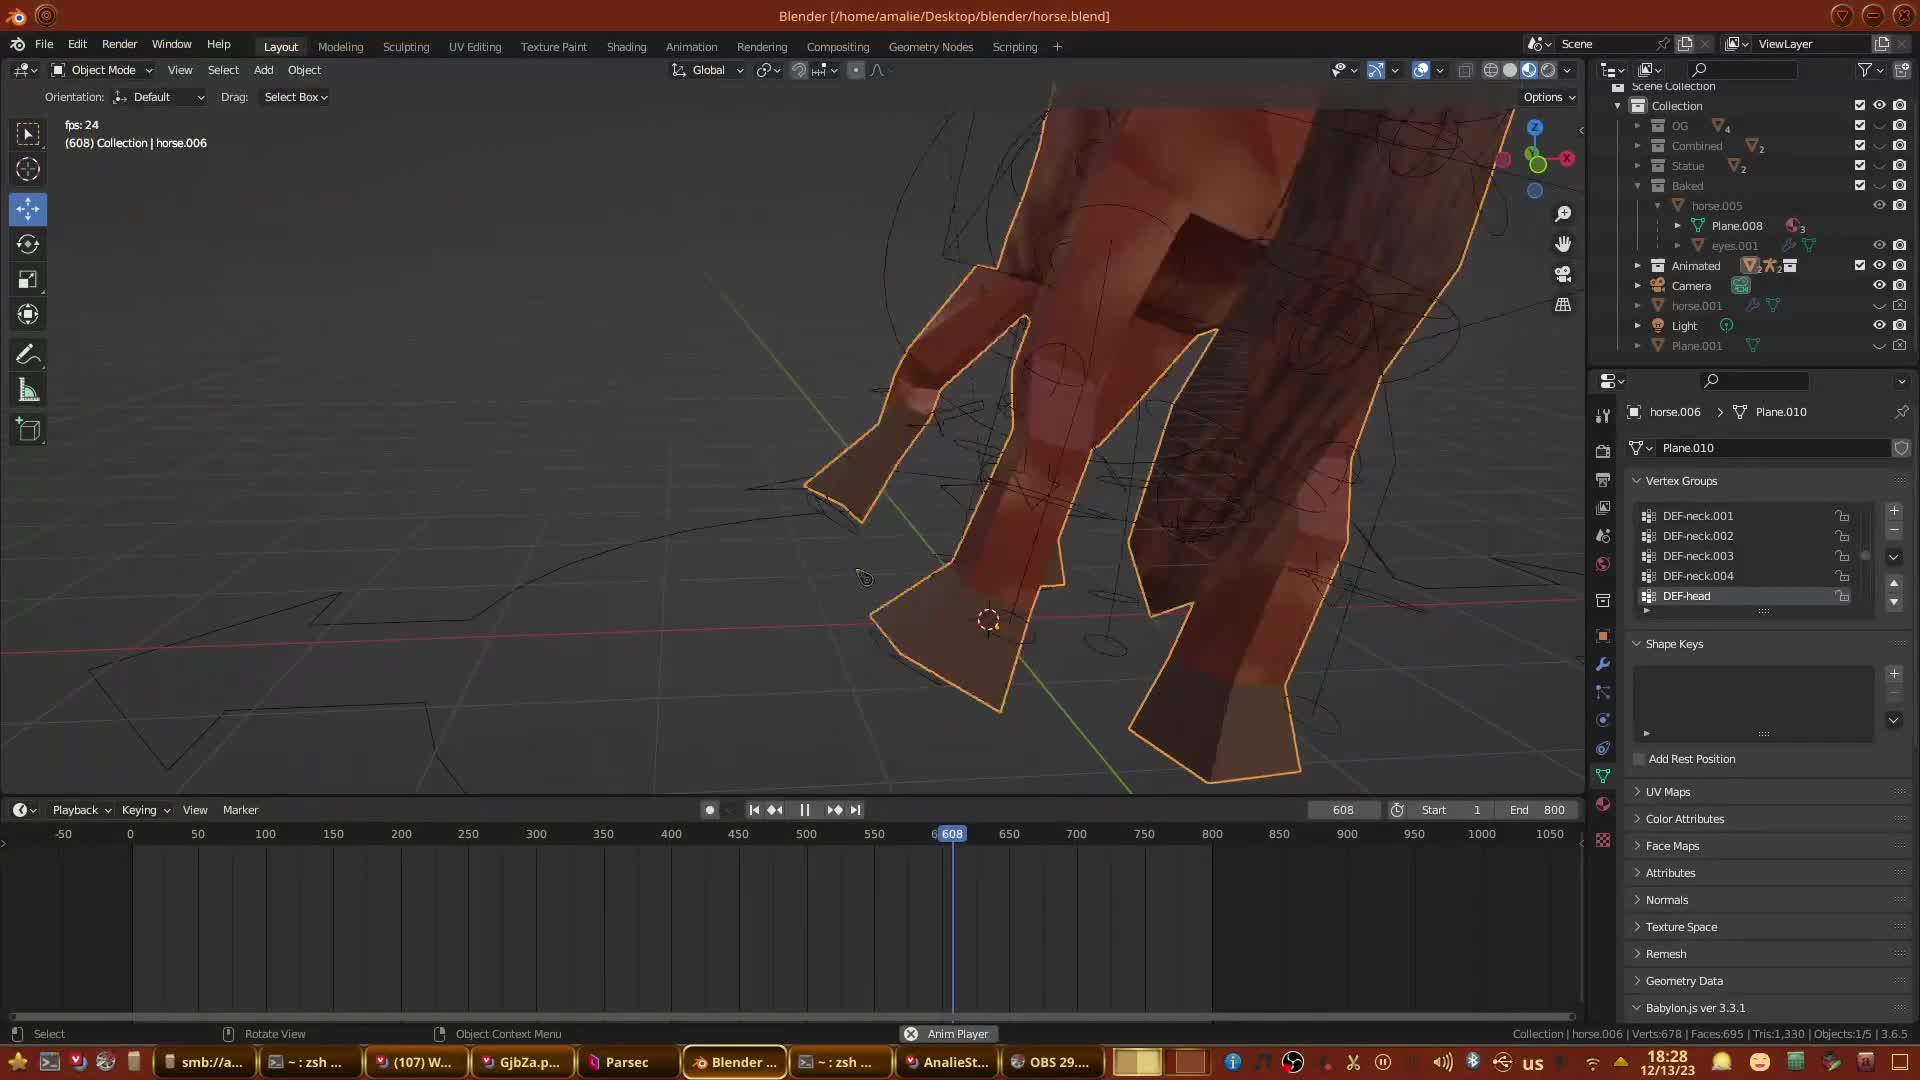Open the Sculpting workspace tab
This screenshot has height=1080, width=1920.
pos(405,47)
